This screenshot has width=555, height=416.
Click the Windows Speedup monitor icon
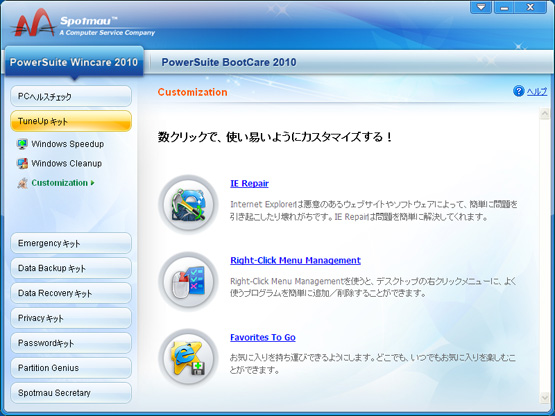pyautogui.click(x=22, y=144)
